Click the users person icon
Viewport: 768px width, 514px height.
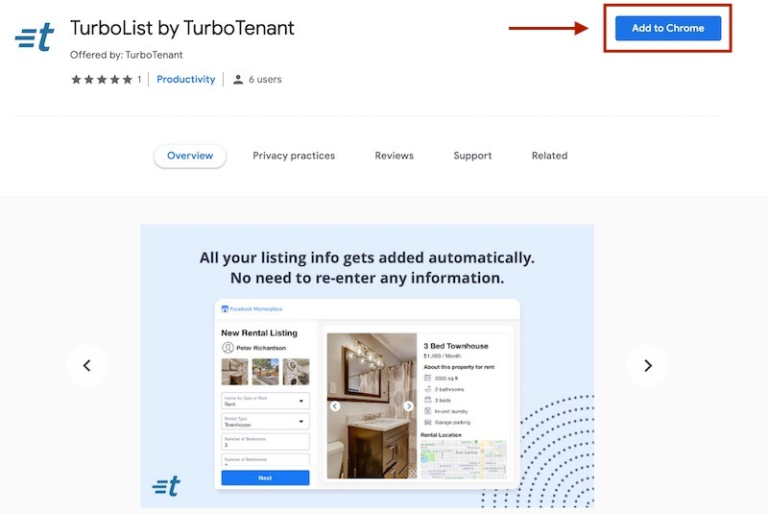tap(238, 79)
